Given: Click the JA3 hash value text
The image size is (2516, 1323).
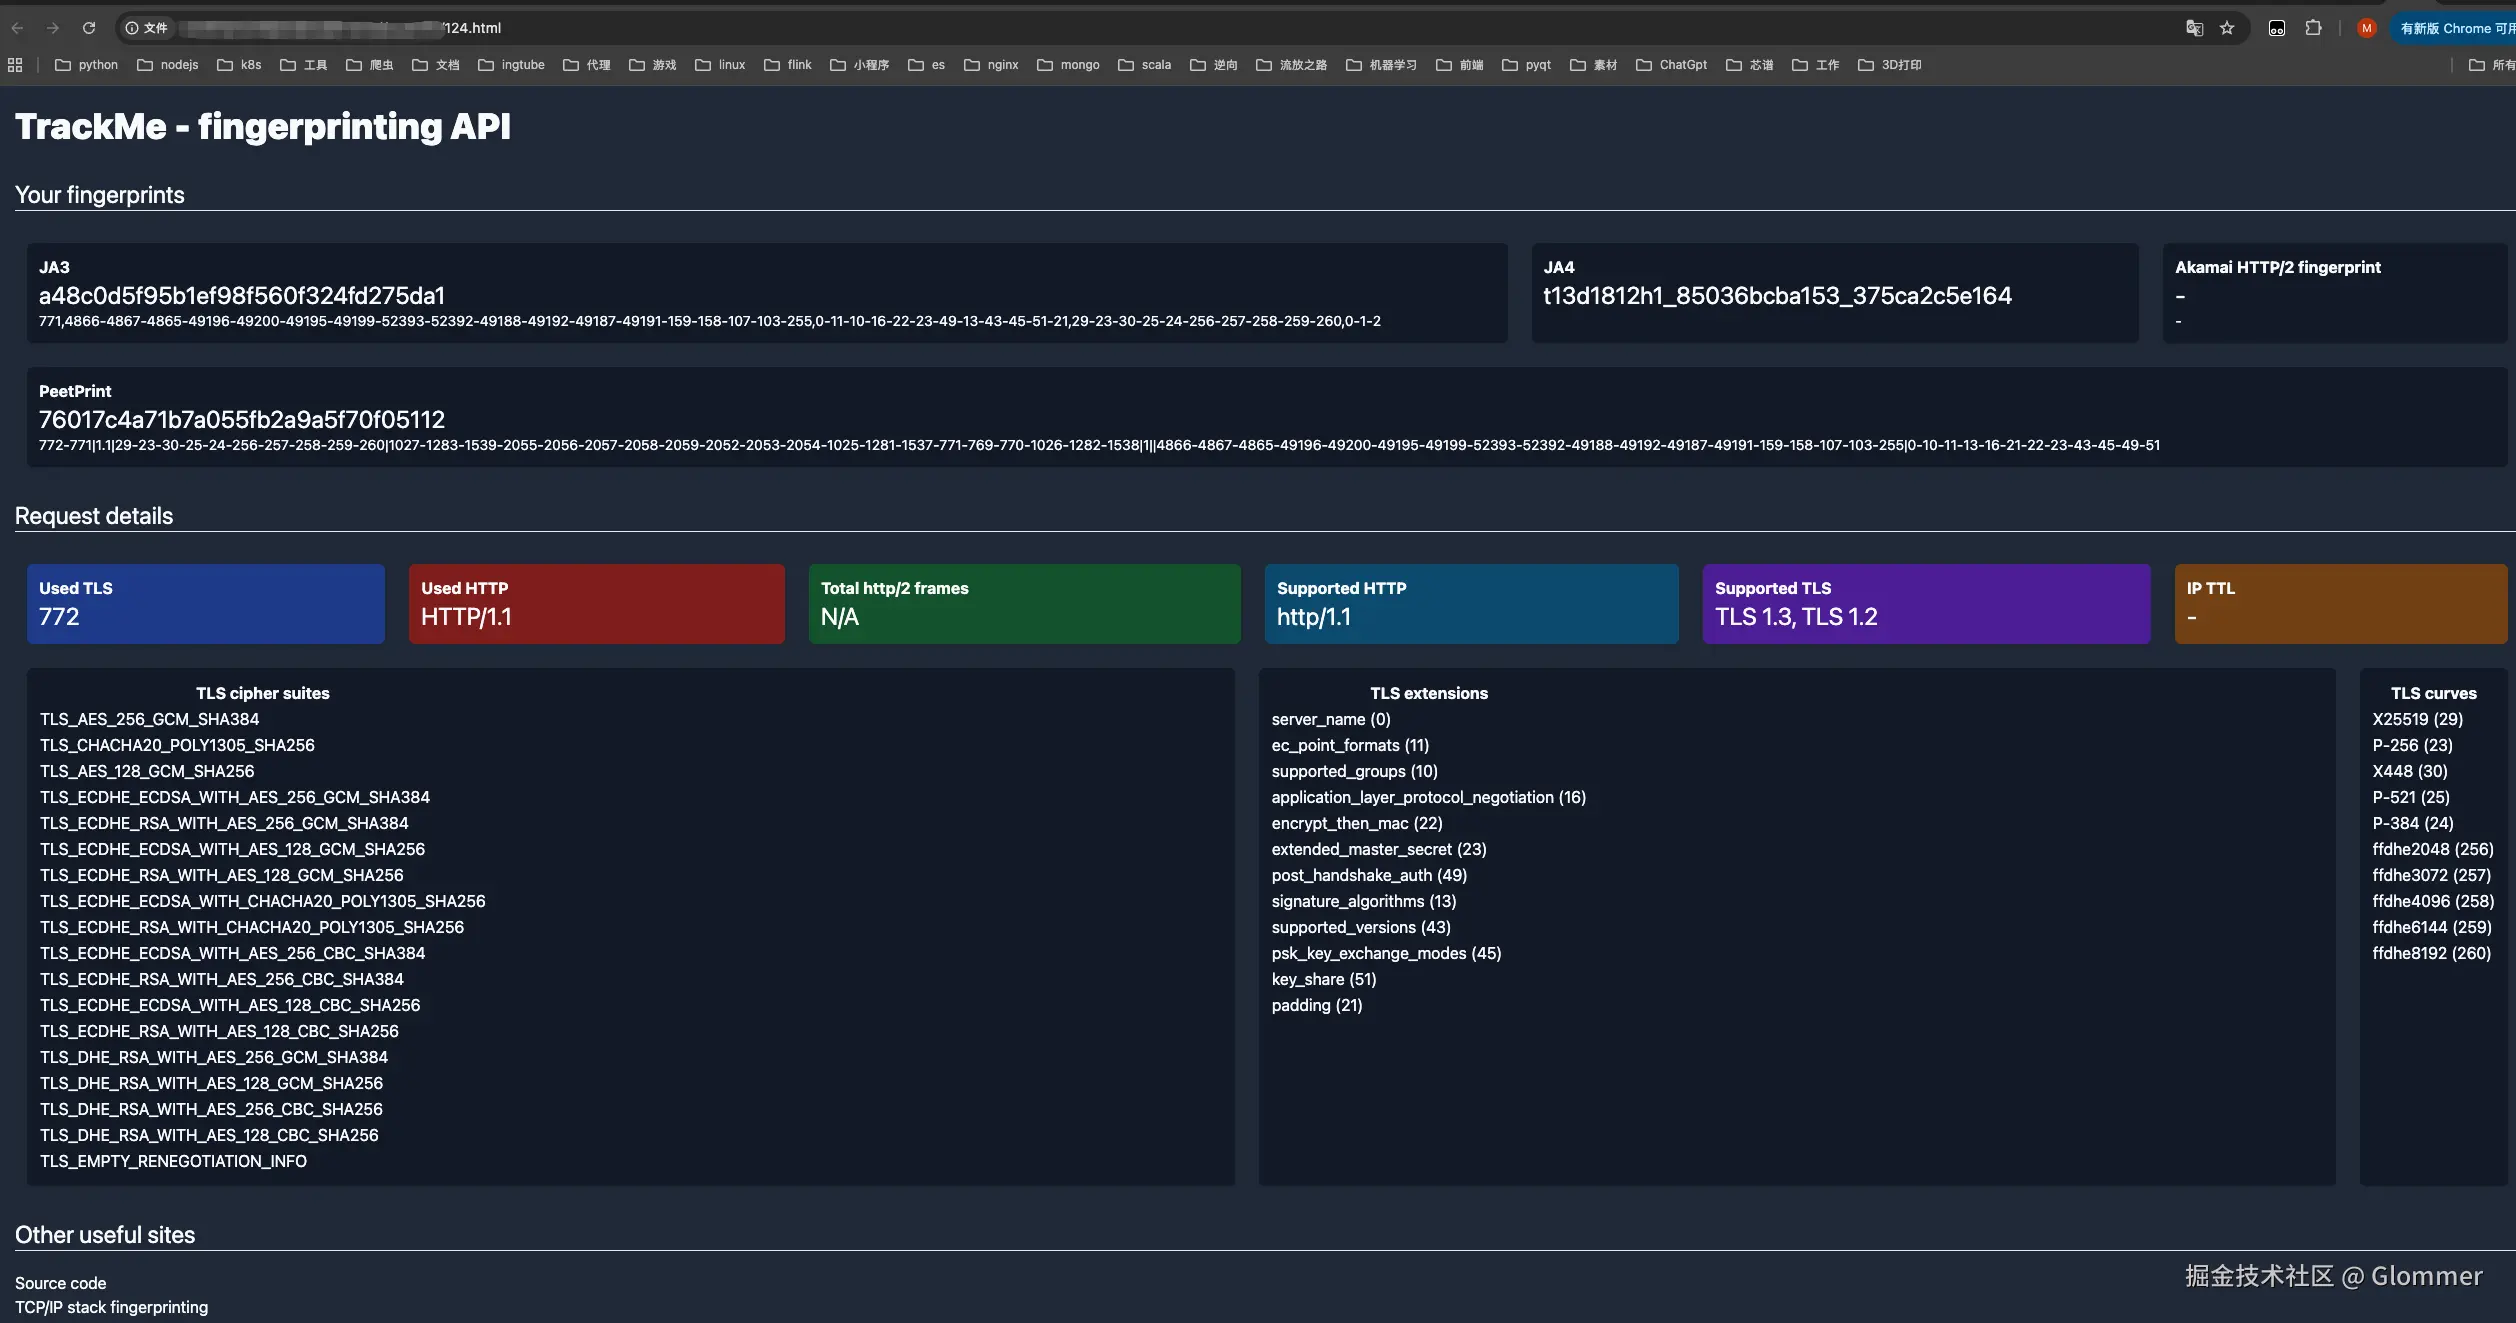Looking at the screenshot, I should (242, 296).
